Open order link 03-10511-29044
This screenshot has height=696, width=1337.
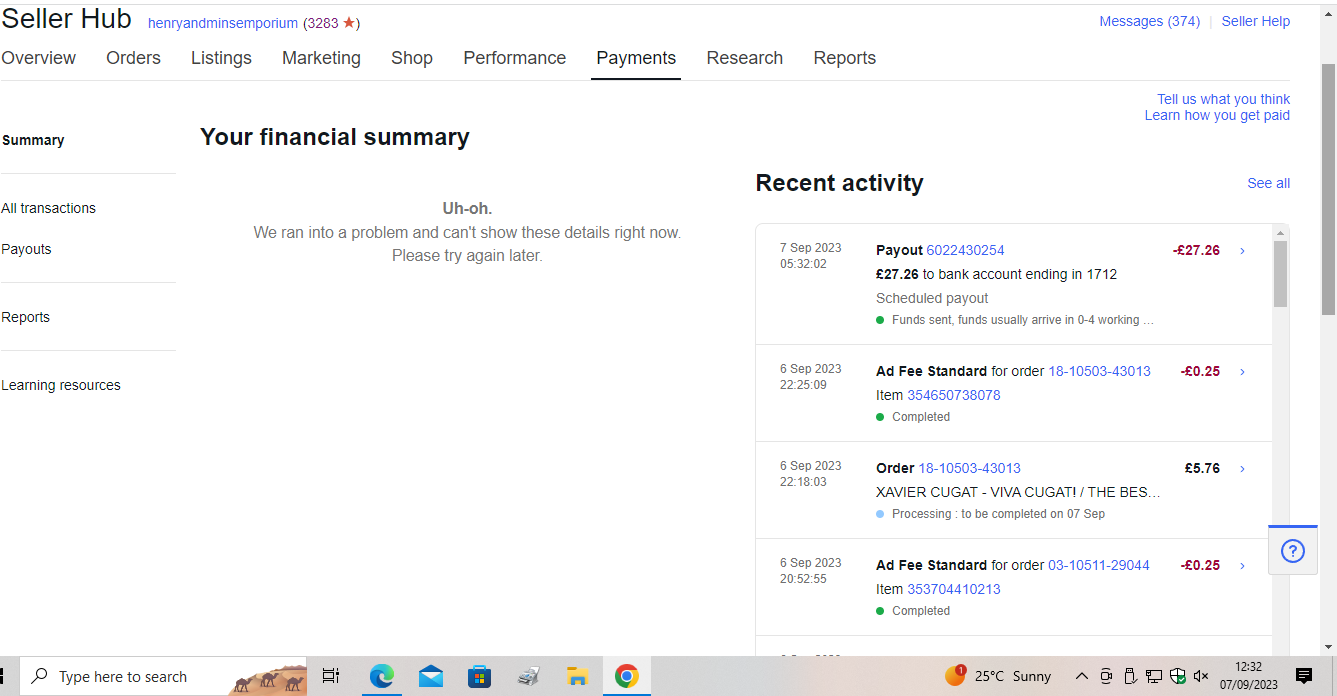(1099, 565)
